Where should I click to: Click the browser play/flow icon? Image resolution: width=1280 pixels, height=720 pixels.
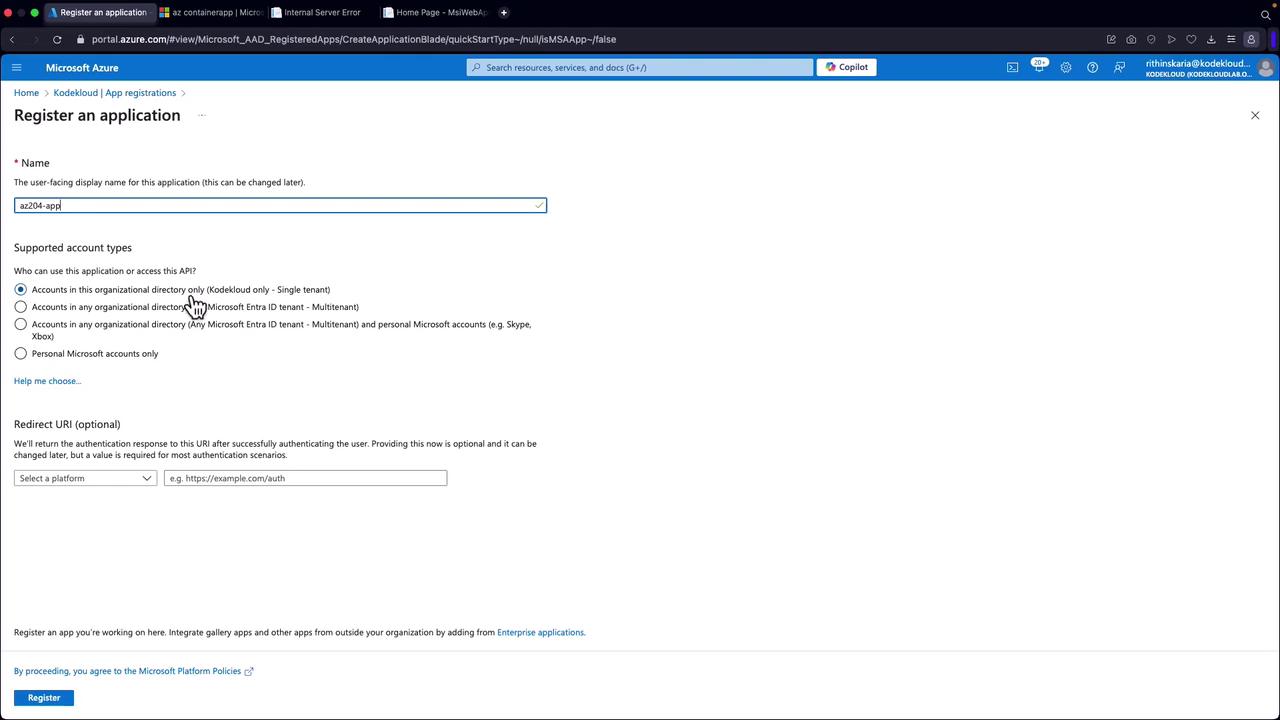point(1171,39)
